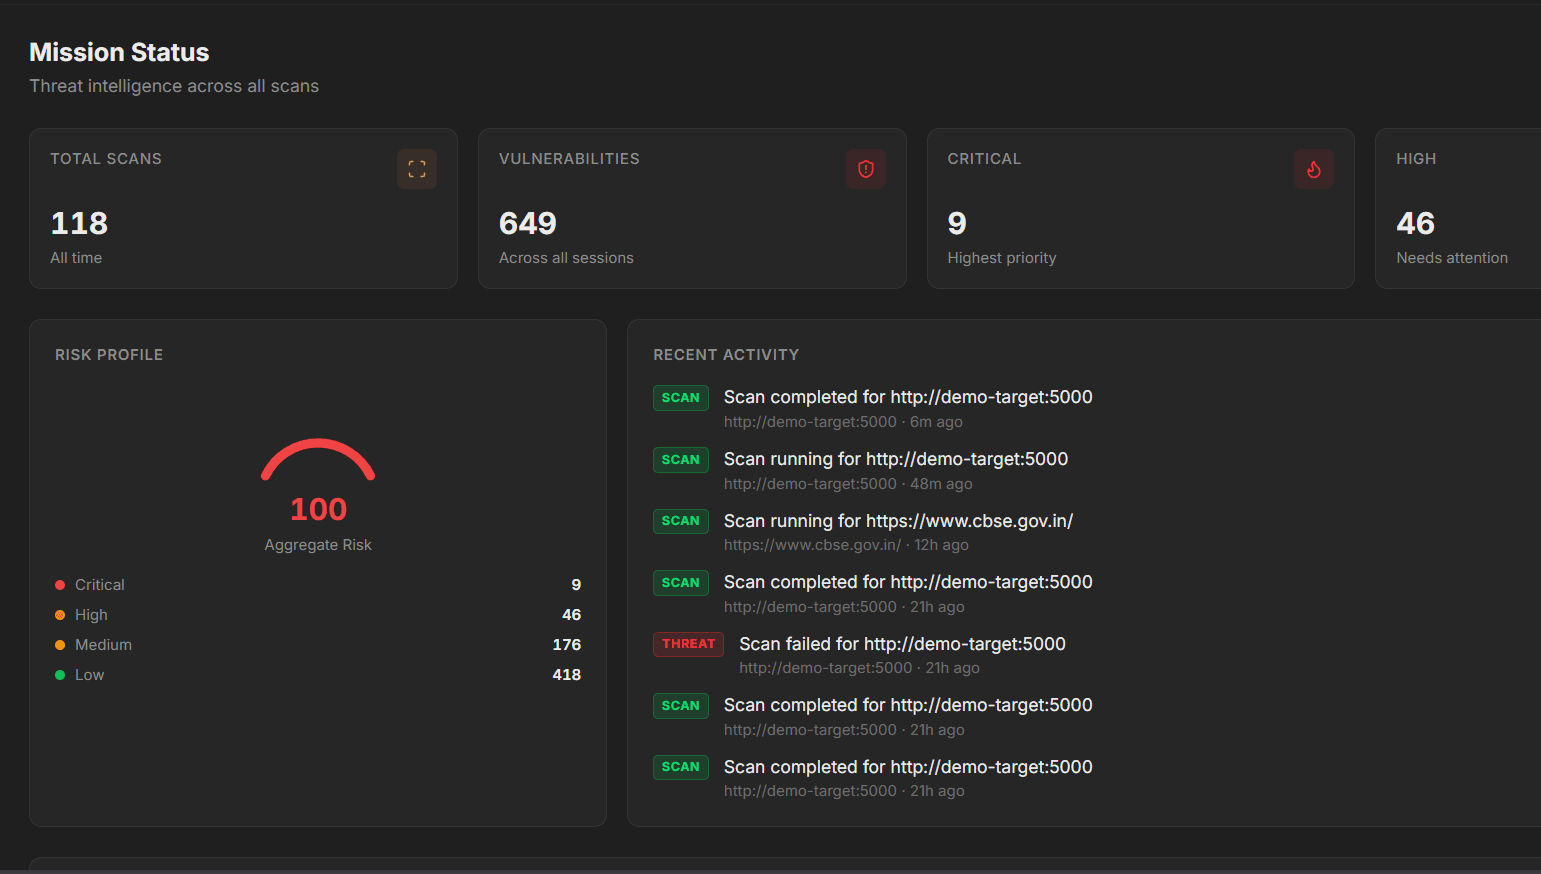Viewport: 1541px width, 874px height.
Task: Click the 'Across all sessions' caption
Action: (566, 258)
